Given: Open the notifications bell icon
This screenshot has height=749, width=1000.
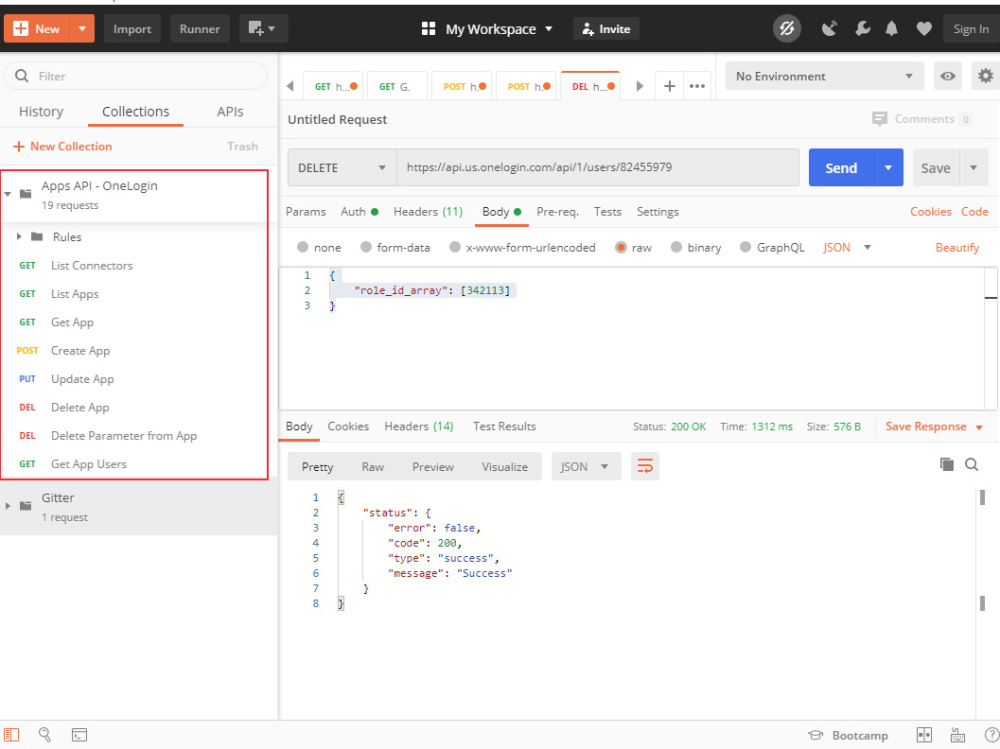Looking at the screenshot, I should click(x=892, y=29).
